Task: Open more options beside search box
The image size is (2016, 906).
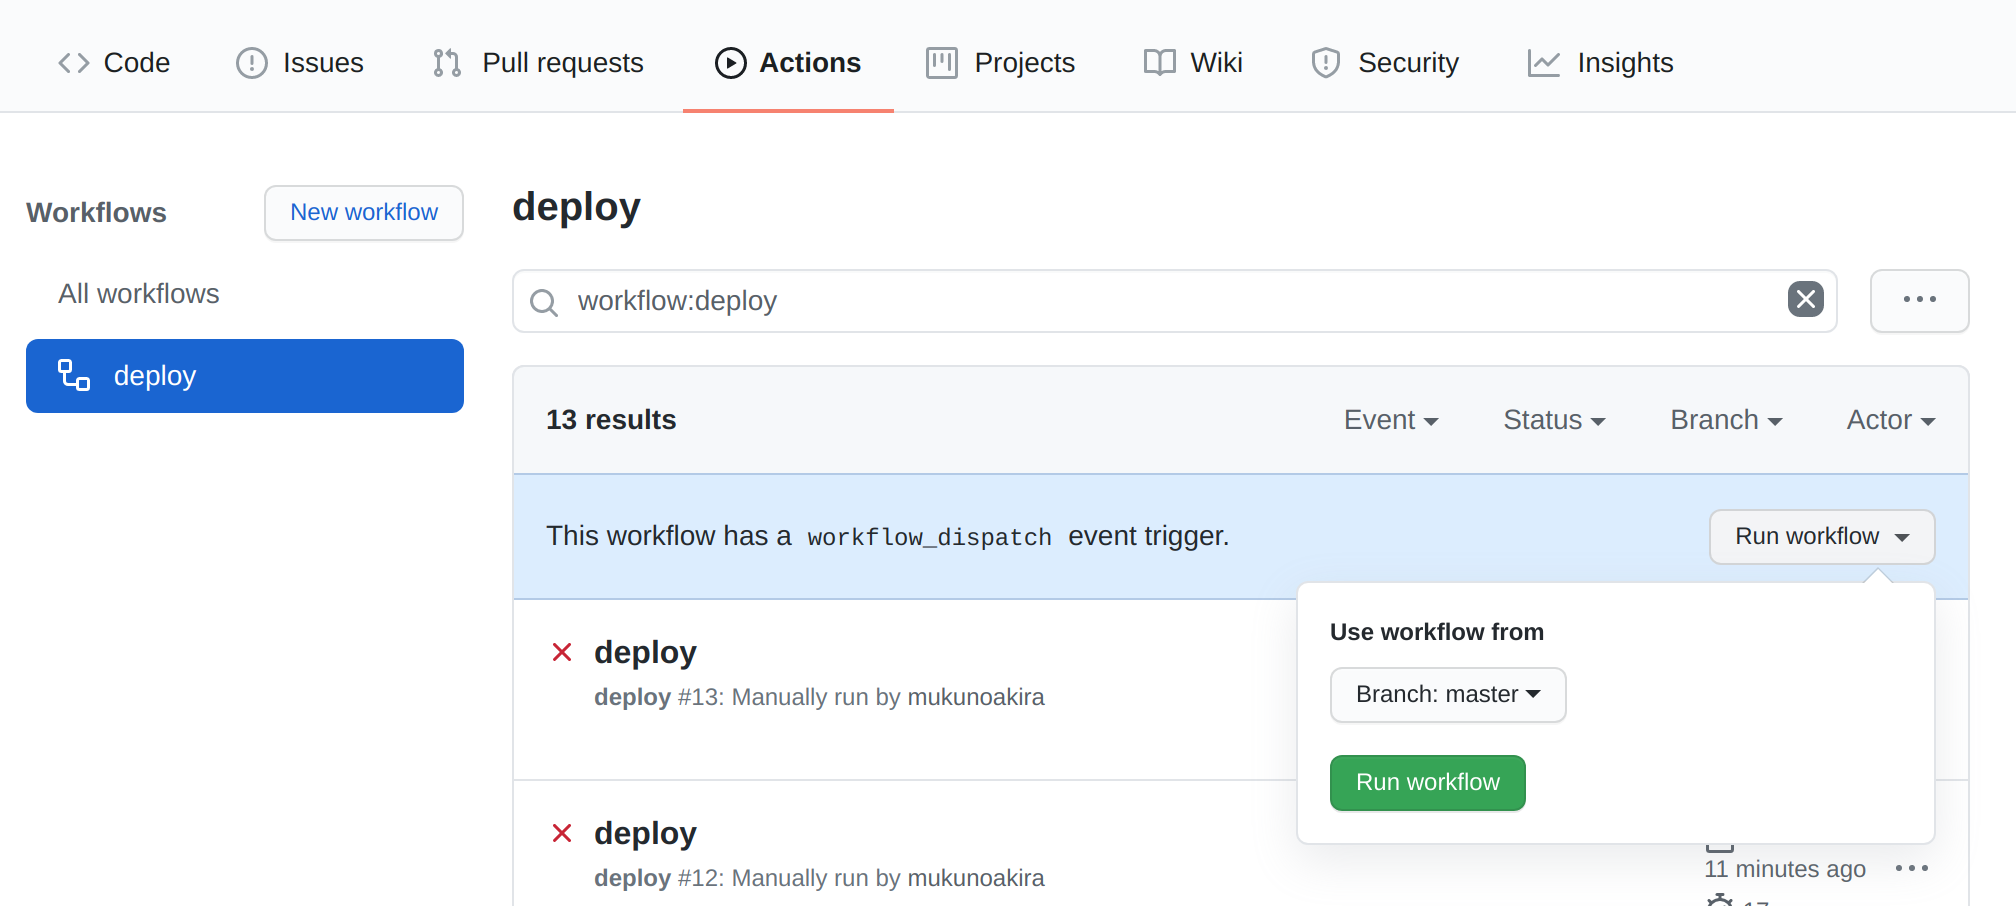Action: coord(1920,300)
